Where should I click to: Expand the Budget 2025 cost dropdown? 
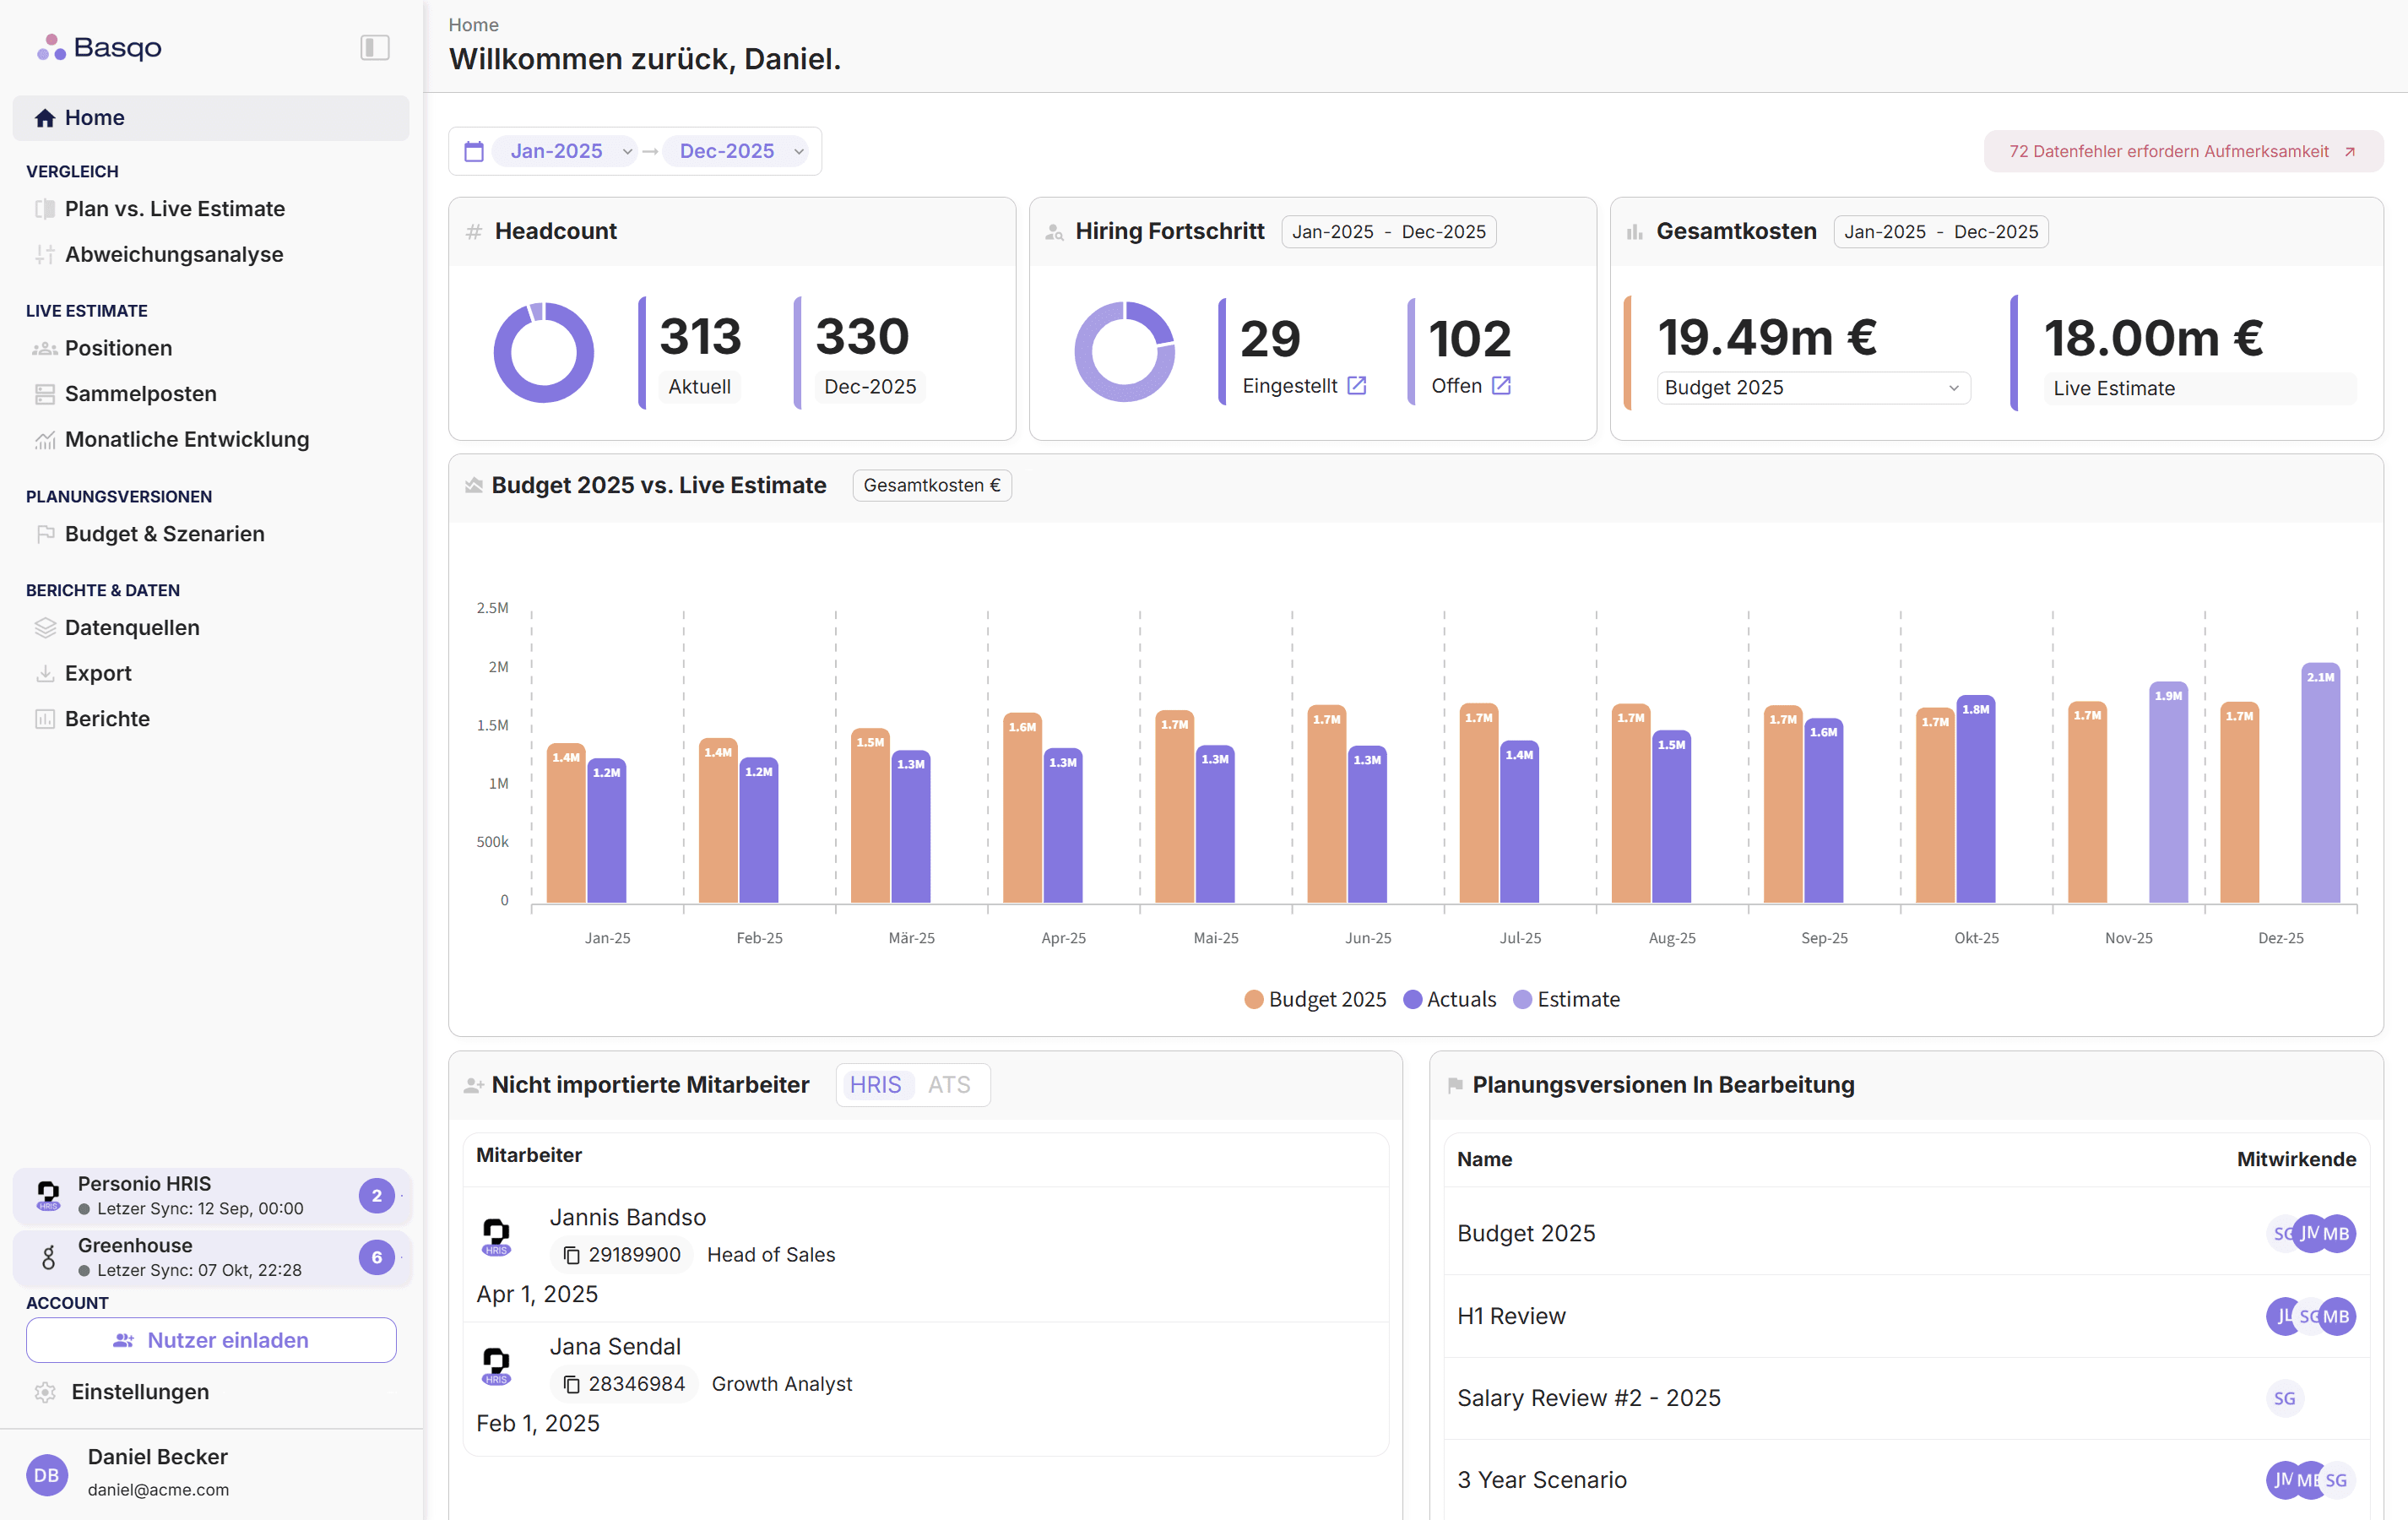click(1812, 388)
